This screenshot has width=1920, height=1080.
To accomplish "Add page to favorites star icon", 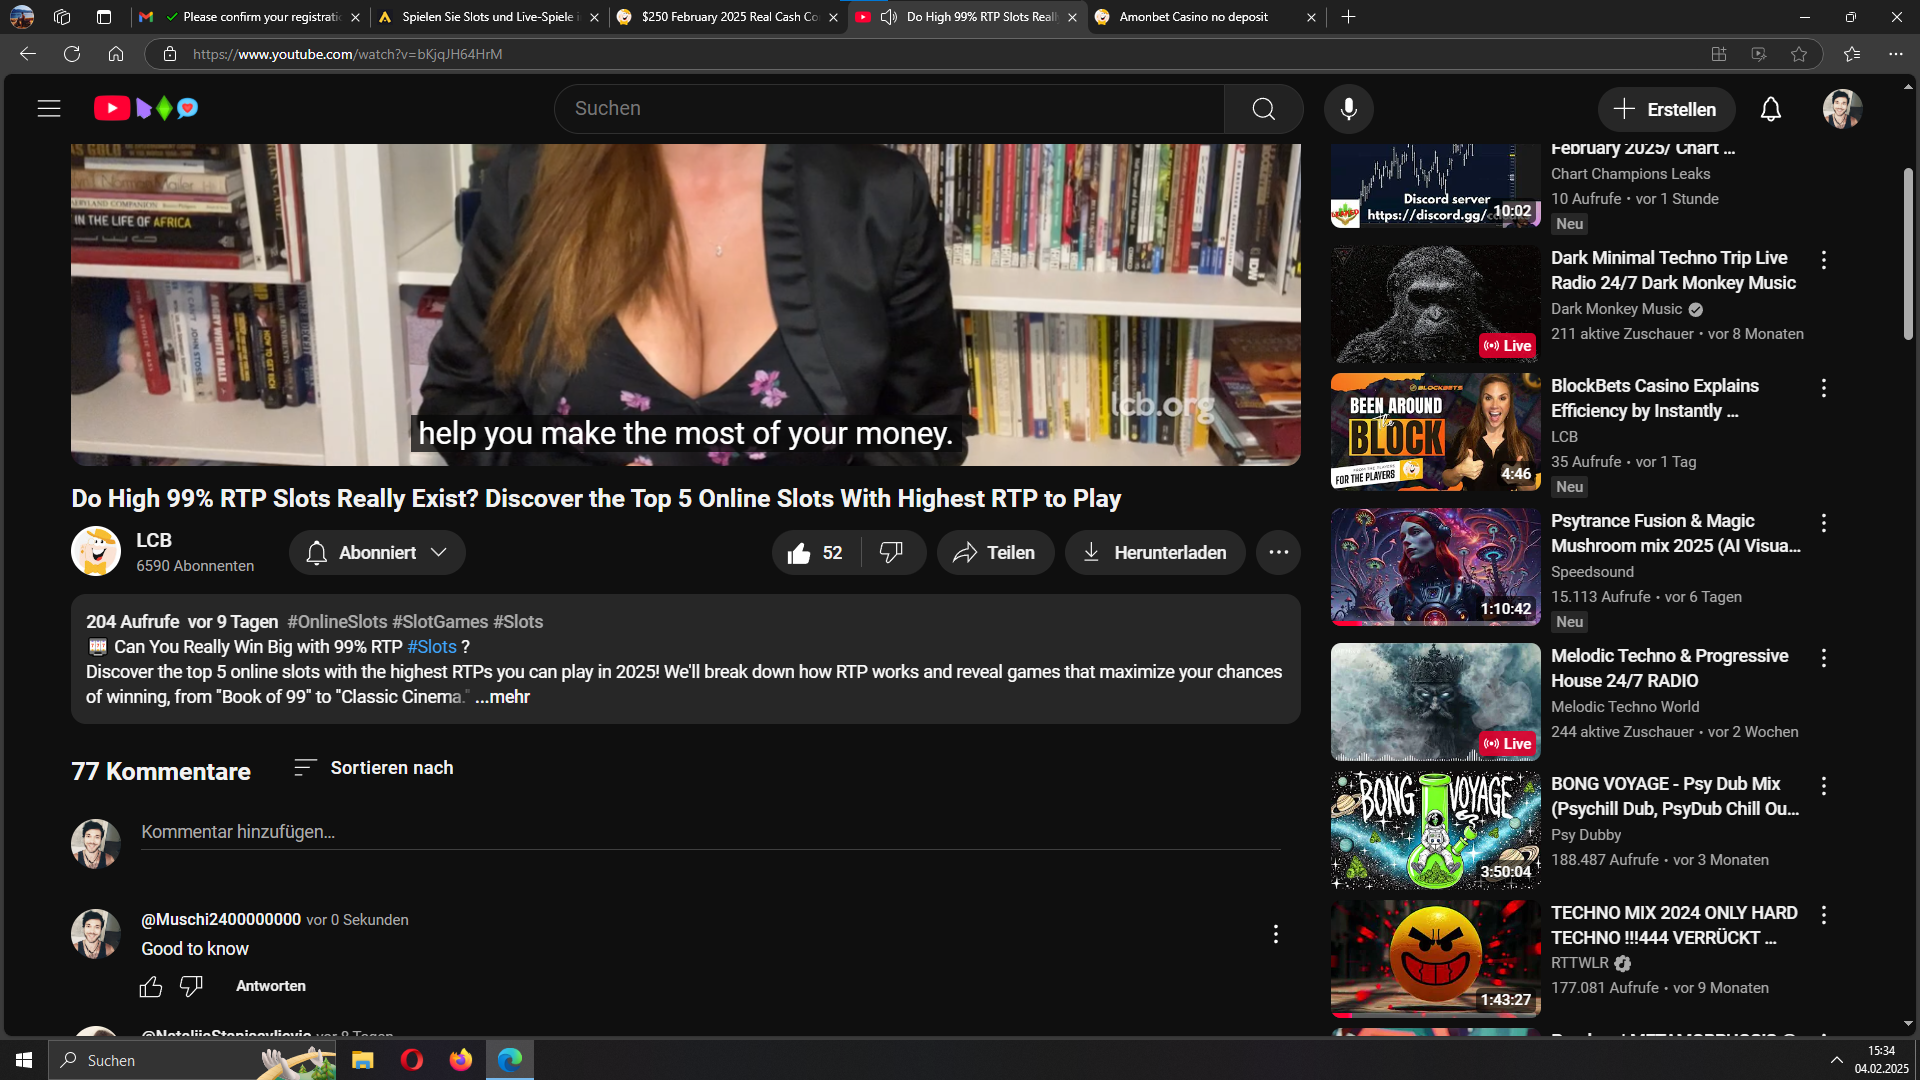I will [x=1799, y=54].
